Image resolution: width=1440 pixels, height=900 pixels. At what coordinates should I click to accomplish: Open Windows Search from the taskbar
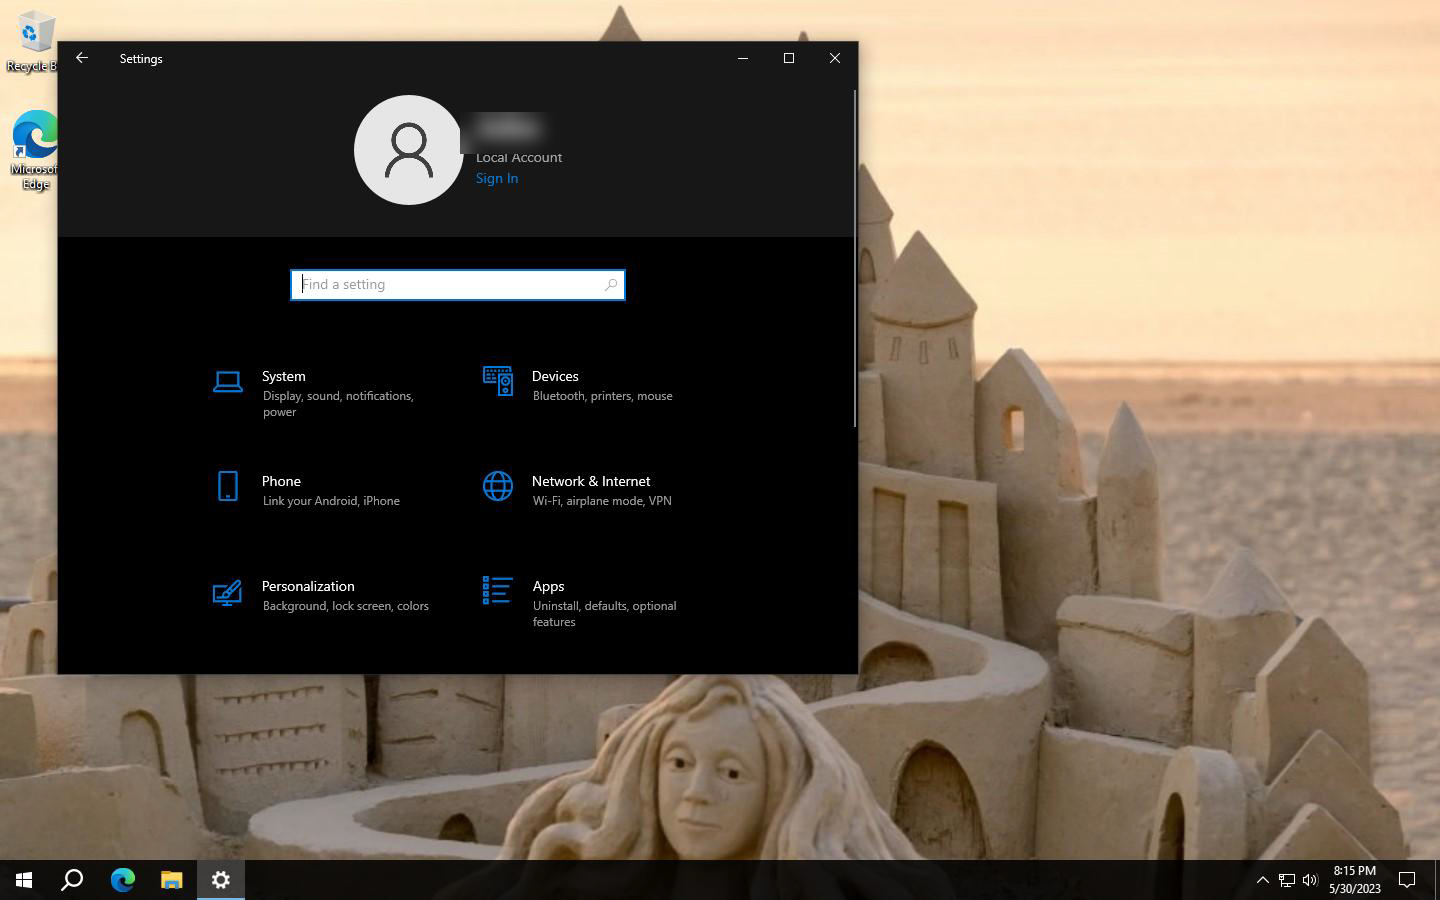[71, 880]
